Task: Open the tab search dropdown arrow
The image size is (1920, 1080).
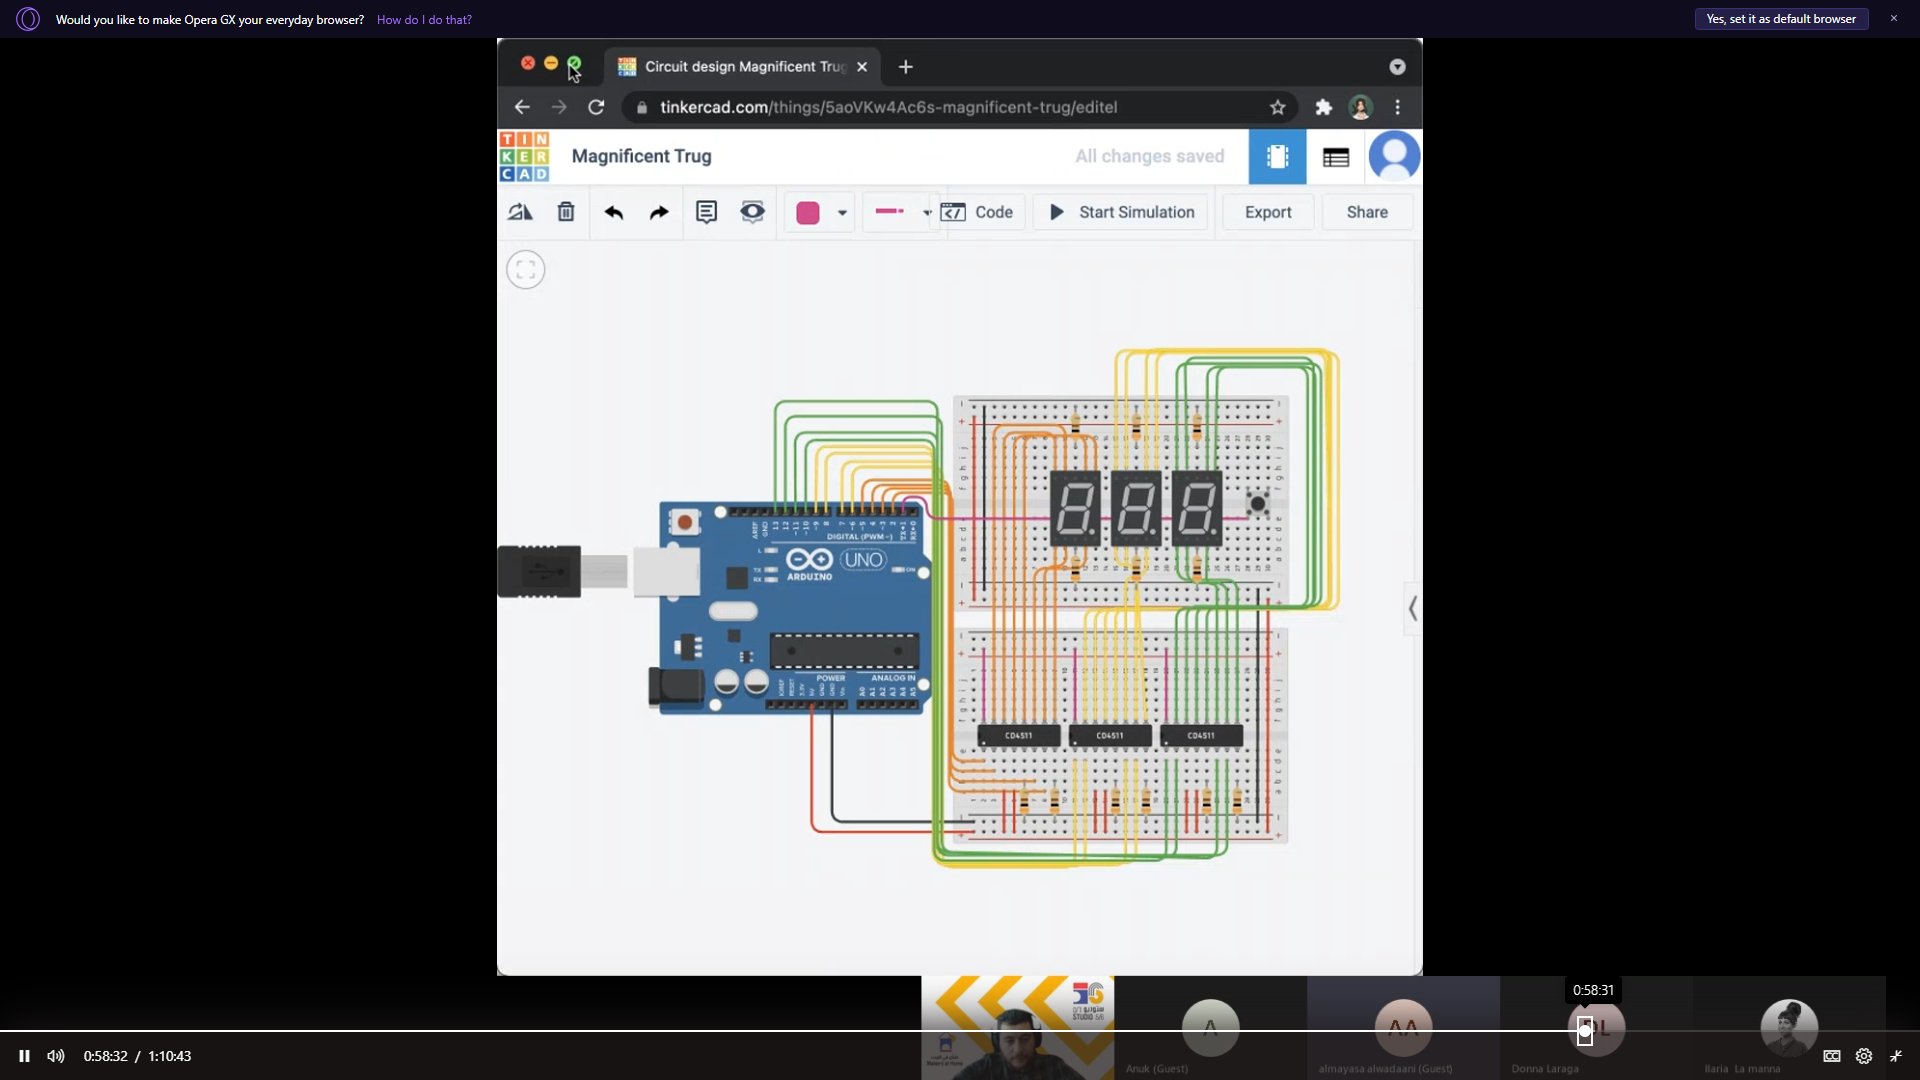Action: click(x=1397, y=67)
